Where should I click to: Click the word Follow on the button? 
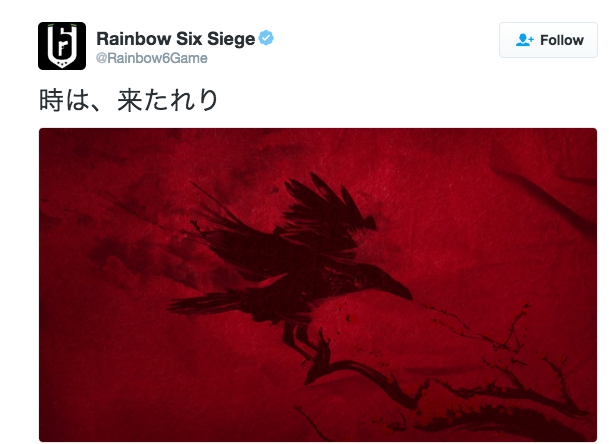(562, 40)
